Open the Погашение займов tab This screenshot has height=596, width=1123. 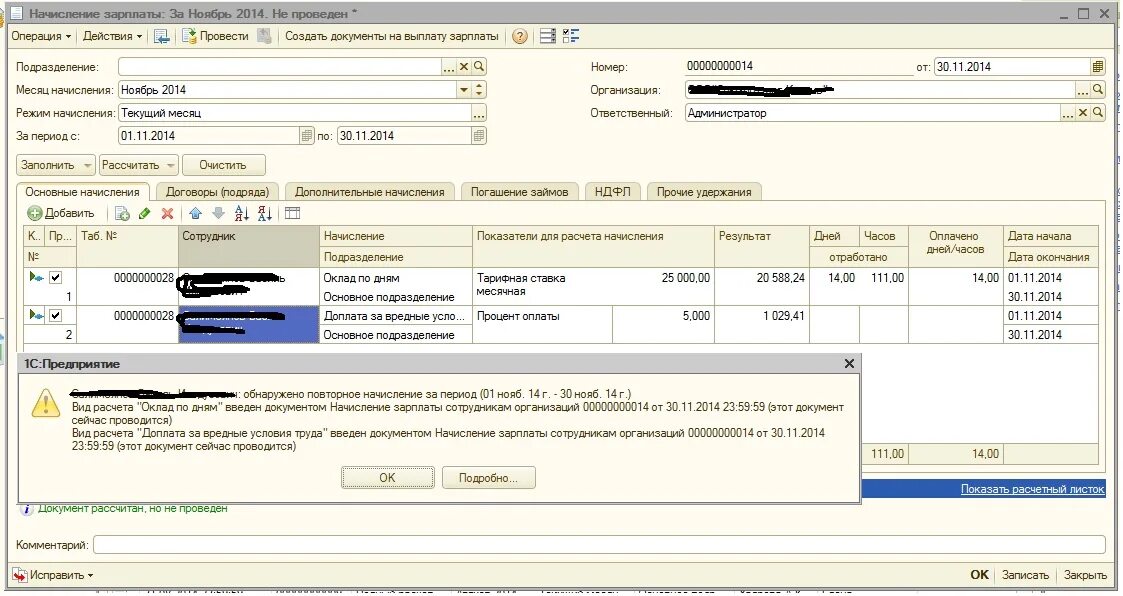519,192
